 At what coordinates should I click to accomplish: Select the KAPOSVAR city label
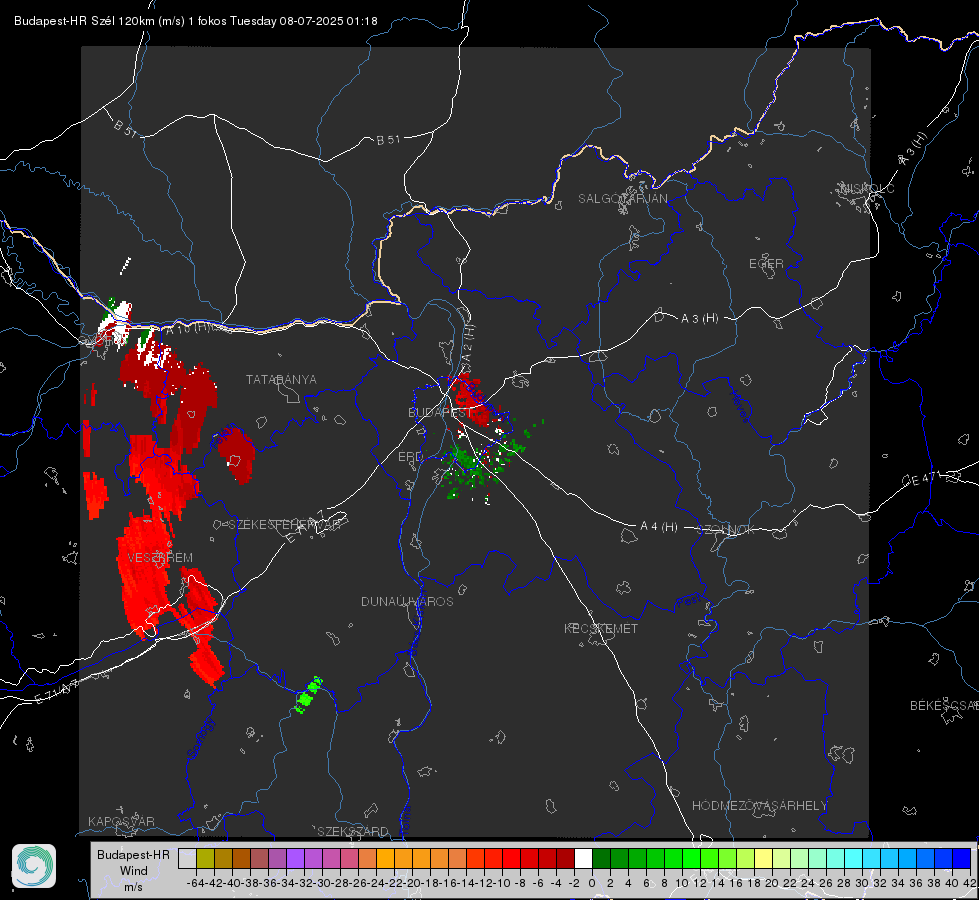click(x=121, y=821)
